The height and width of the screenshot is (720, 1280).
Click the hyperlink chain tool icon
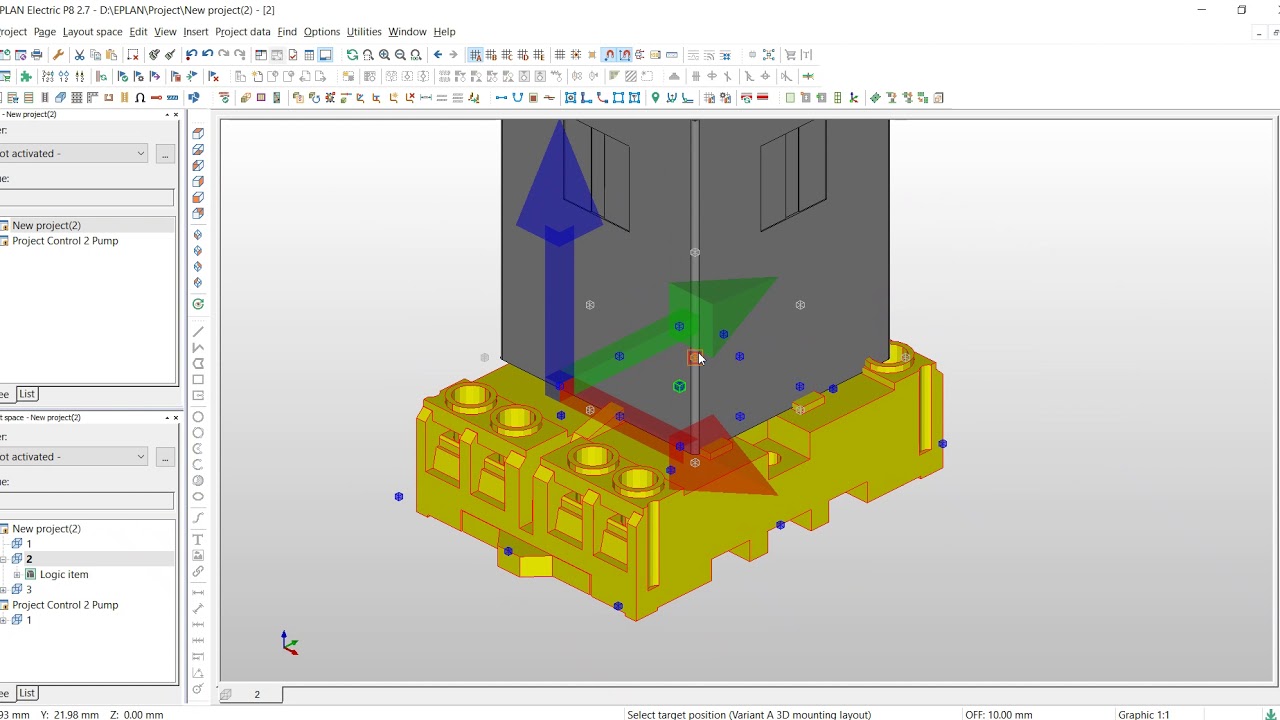pyautogui.click(x=198, y=571)
